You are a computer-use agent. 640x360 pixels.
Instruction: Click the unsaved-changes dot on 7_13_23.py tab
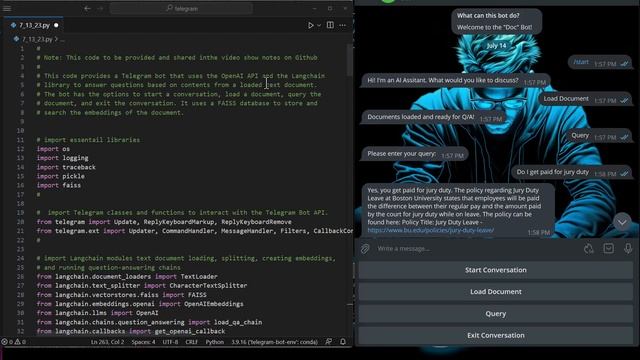click(56, 25)
